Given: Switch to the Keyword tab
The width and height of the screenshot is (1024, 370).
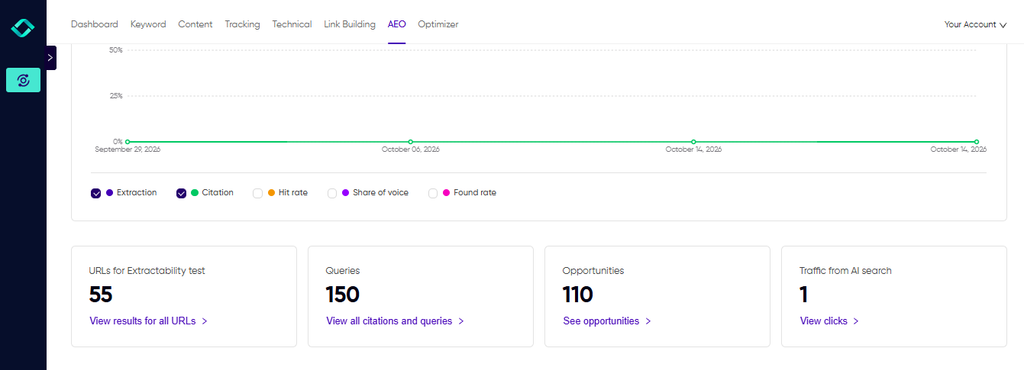Looking at the screenshot, I should (x=148, y=24).
